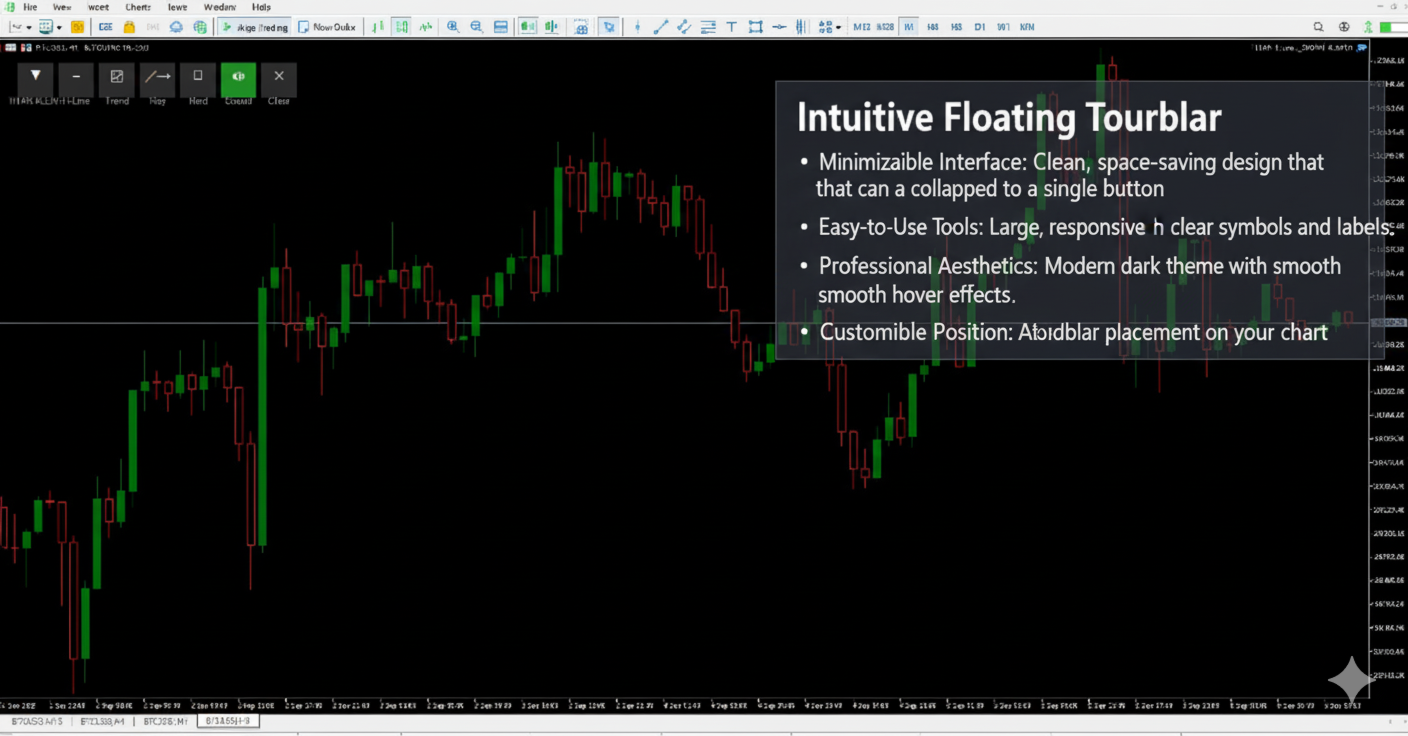Click the tile windows toolbar icon
Image resolution: width=1408 pixels, height=736 pixels.
point(501,27)
